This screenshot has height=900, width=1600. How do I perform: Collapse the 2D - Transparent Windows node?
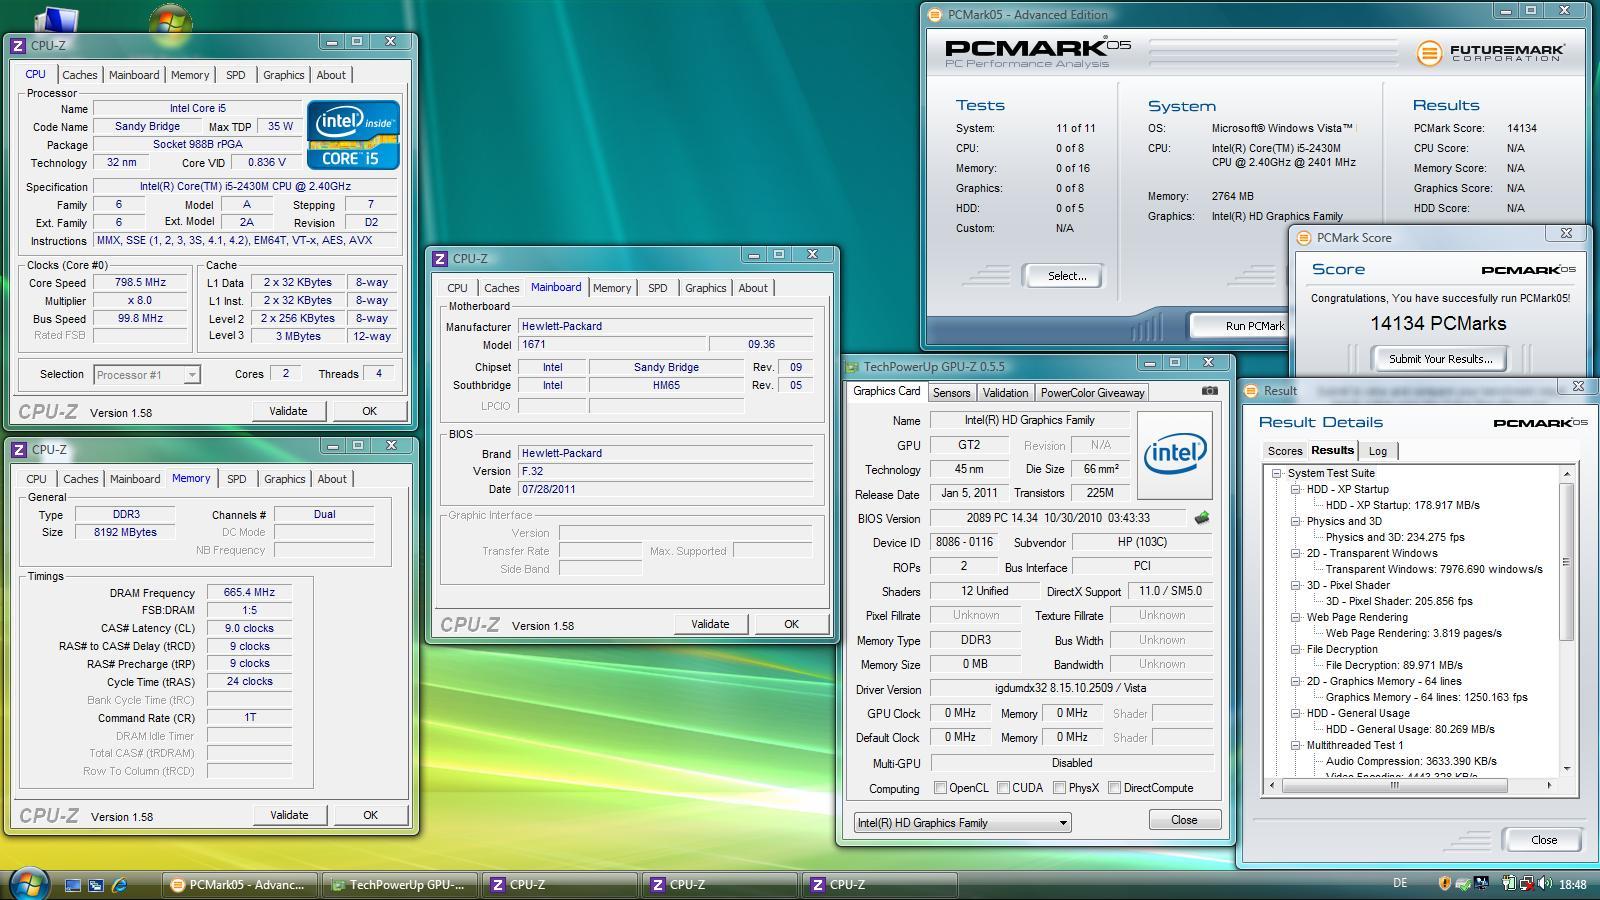[x=1296, y=554]
